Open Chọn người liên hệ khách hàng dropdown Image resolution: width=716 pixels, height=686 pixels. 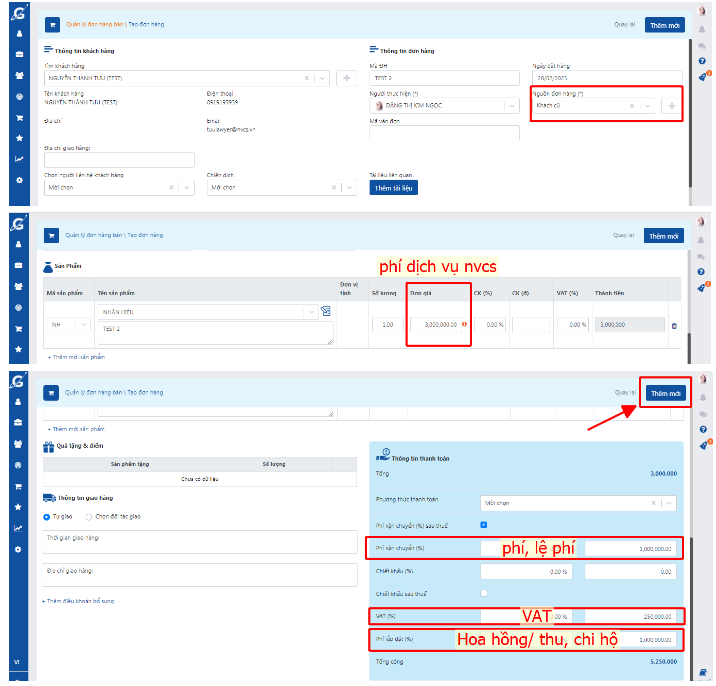(x=186, y=188)
